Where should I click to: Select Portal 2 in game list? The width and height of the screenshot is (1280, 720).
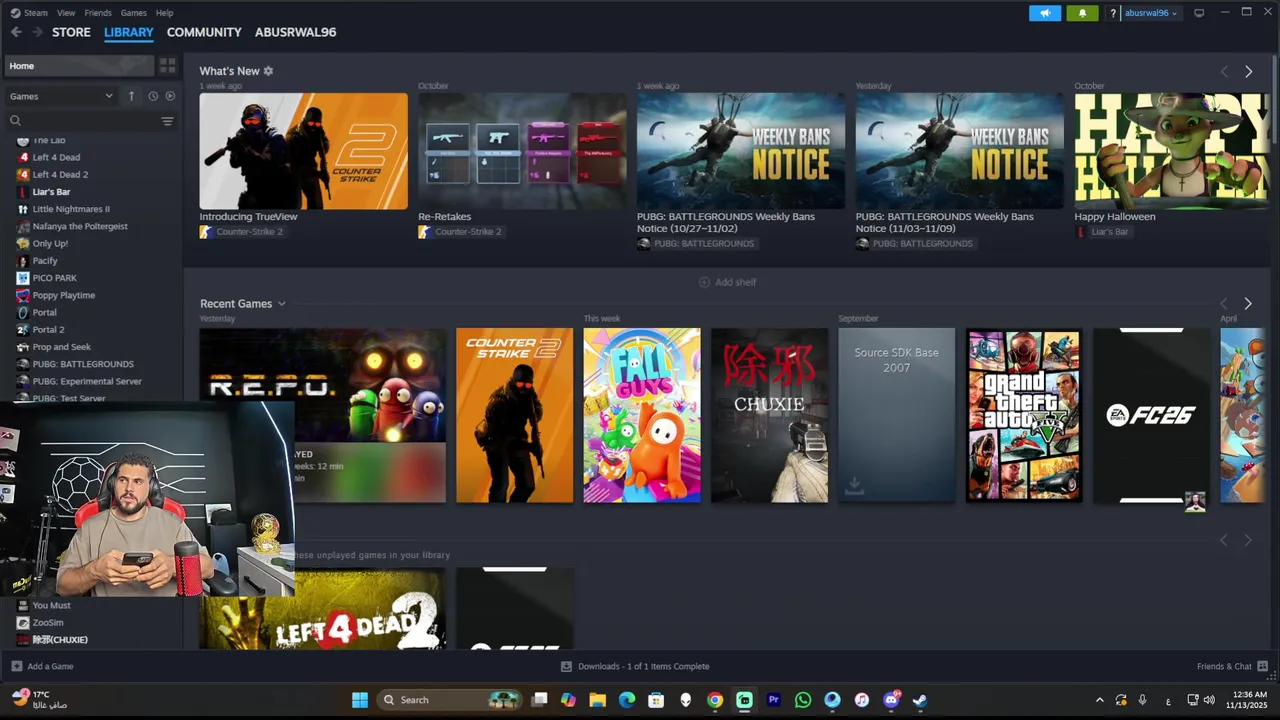[48, 329]
